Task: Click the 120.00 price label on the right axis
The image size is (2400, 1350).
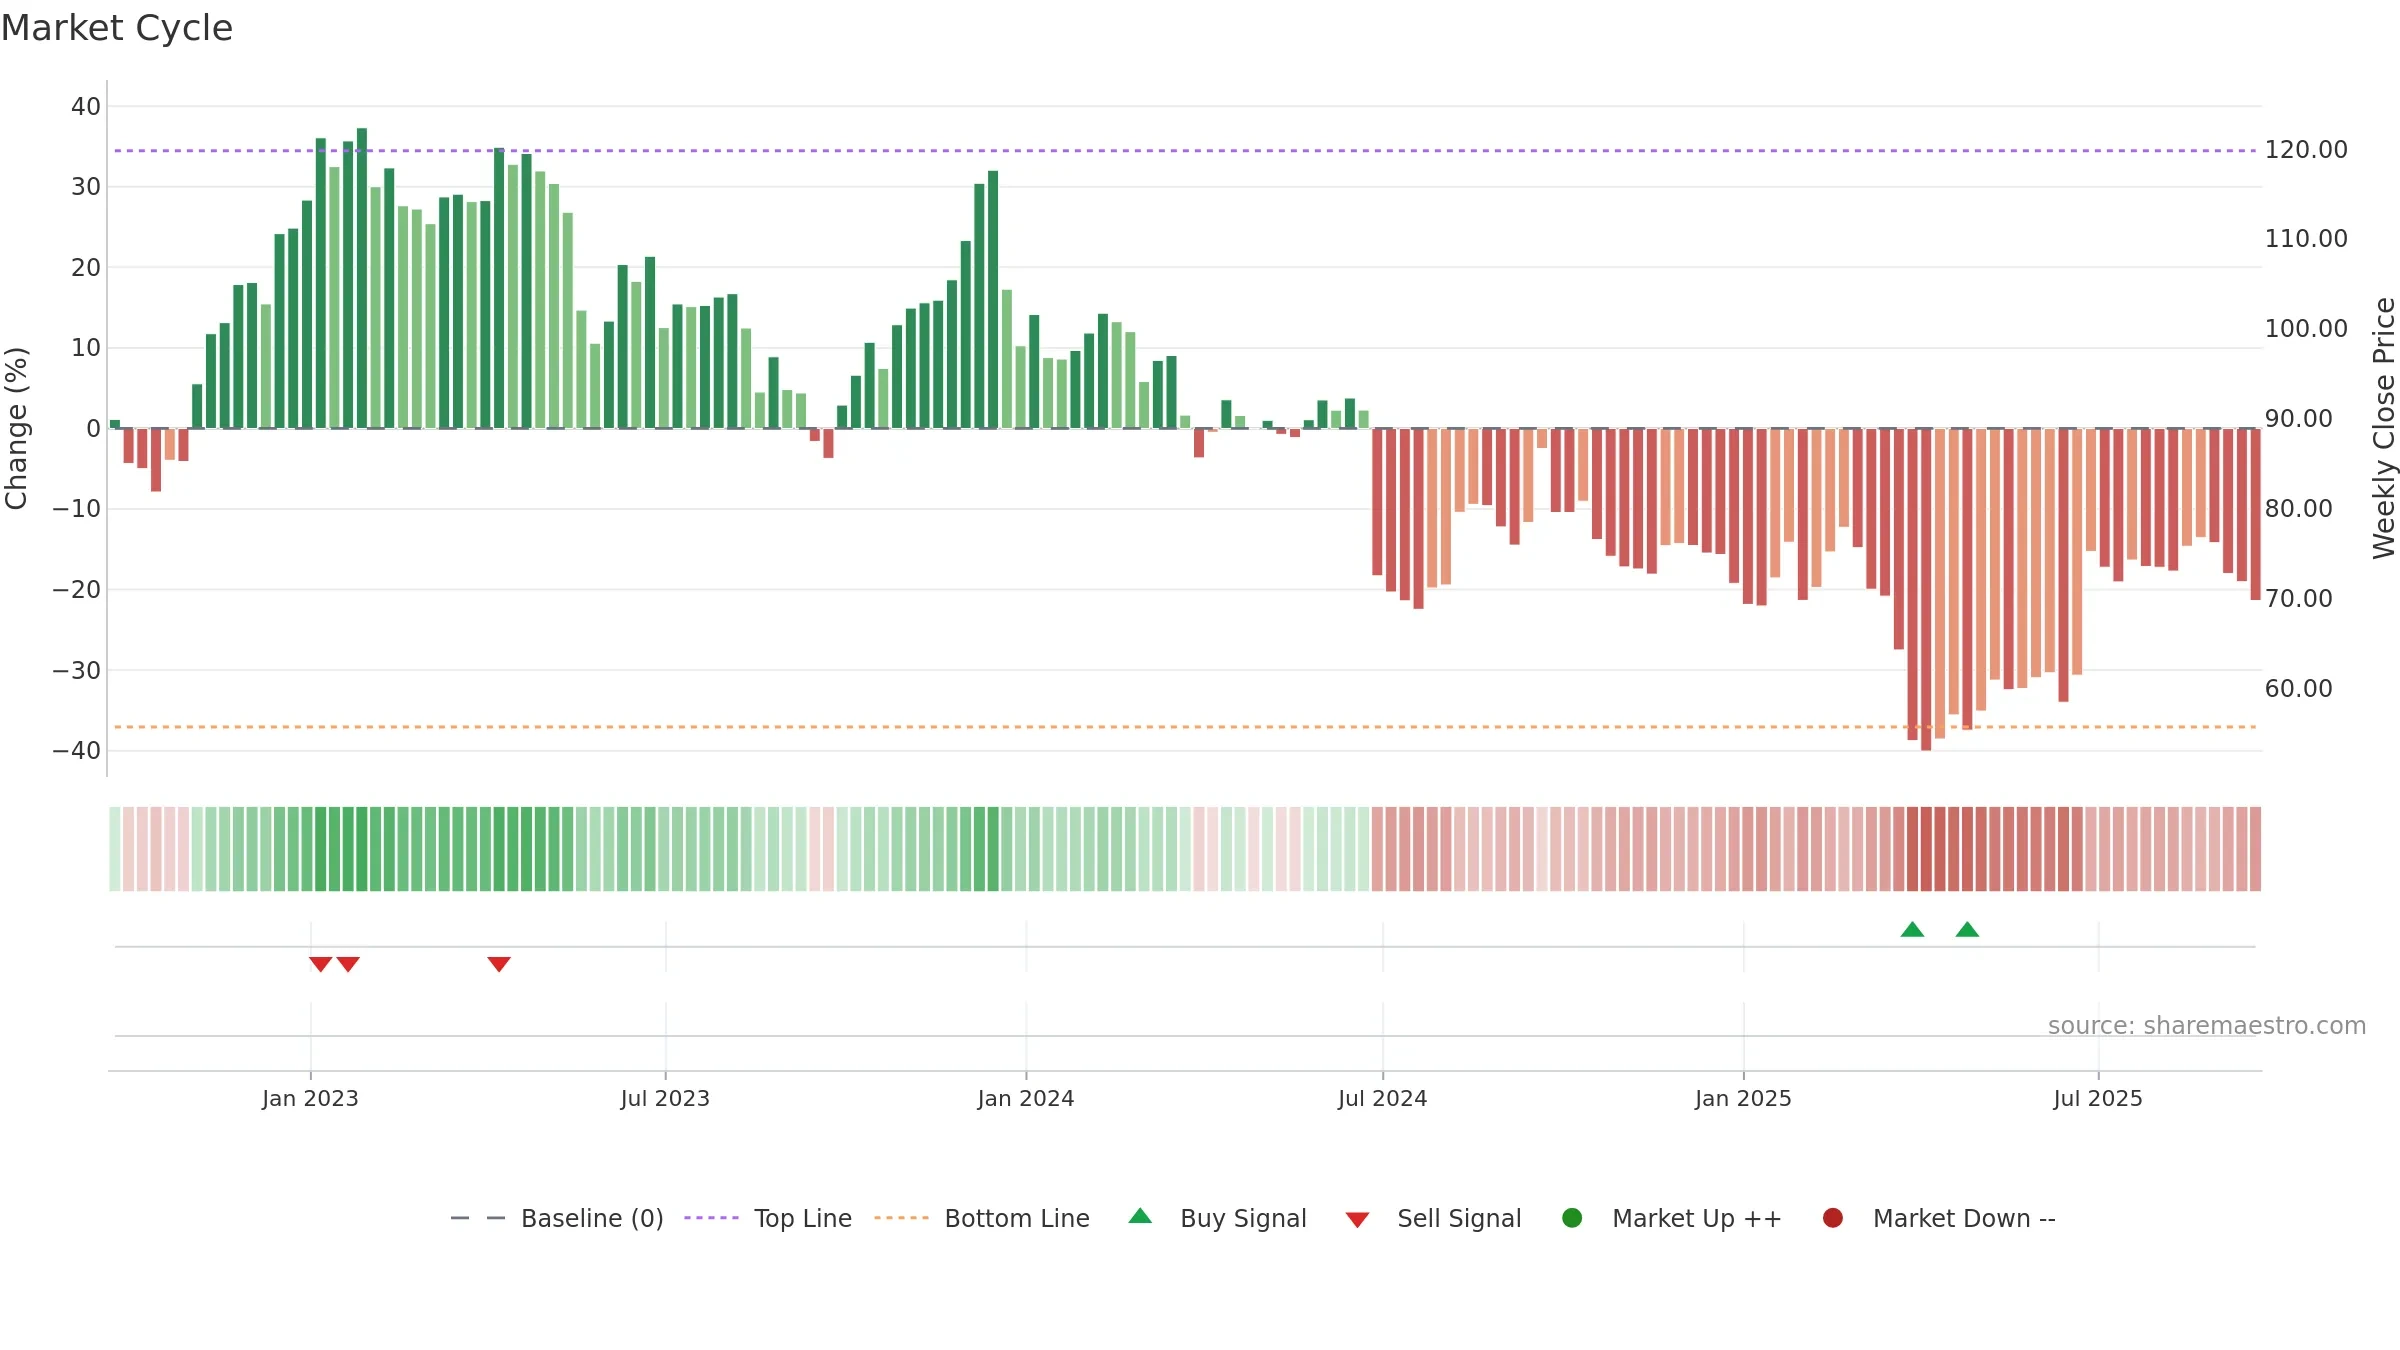Action: (2306, 149)
